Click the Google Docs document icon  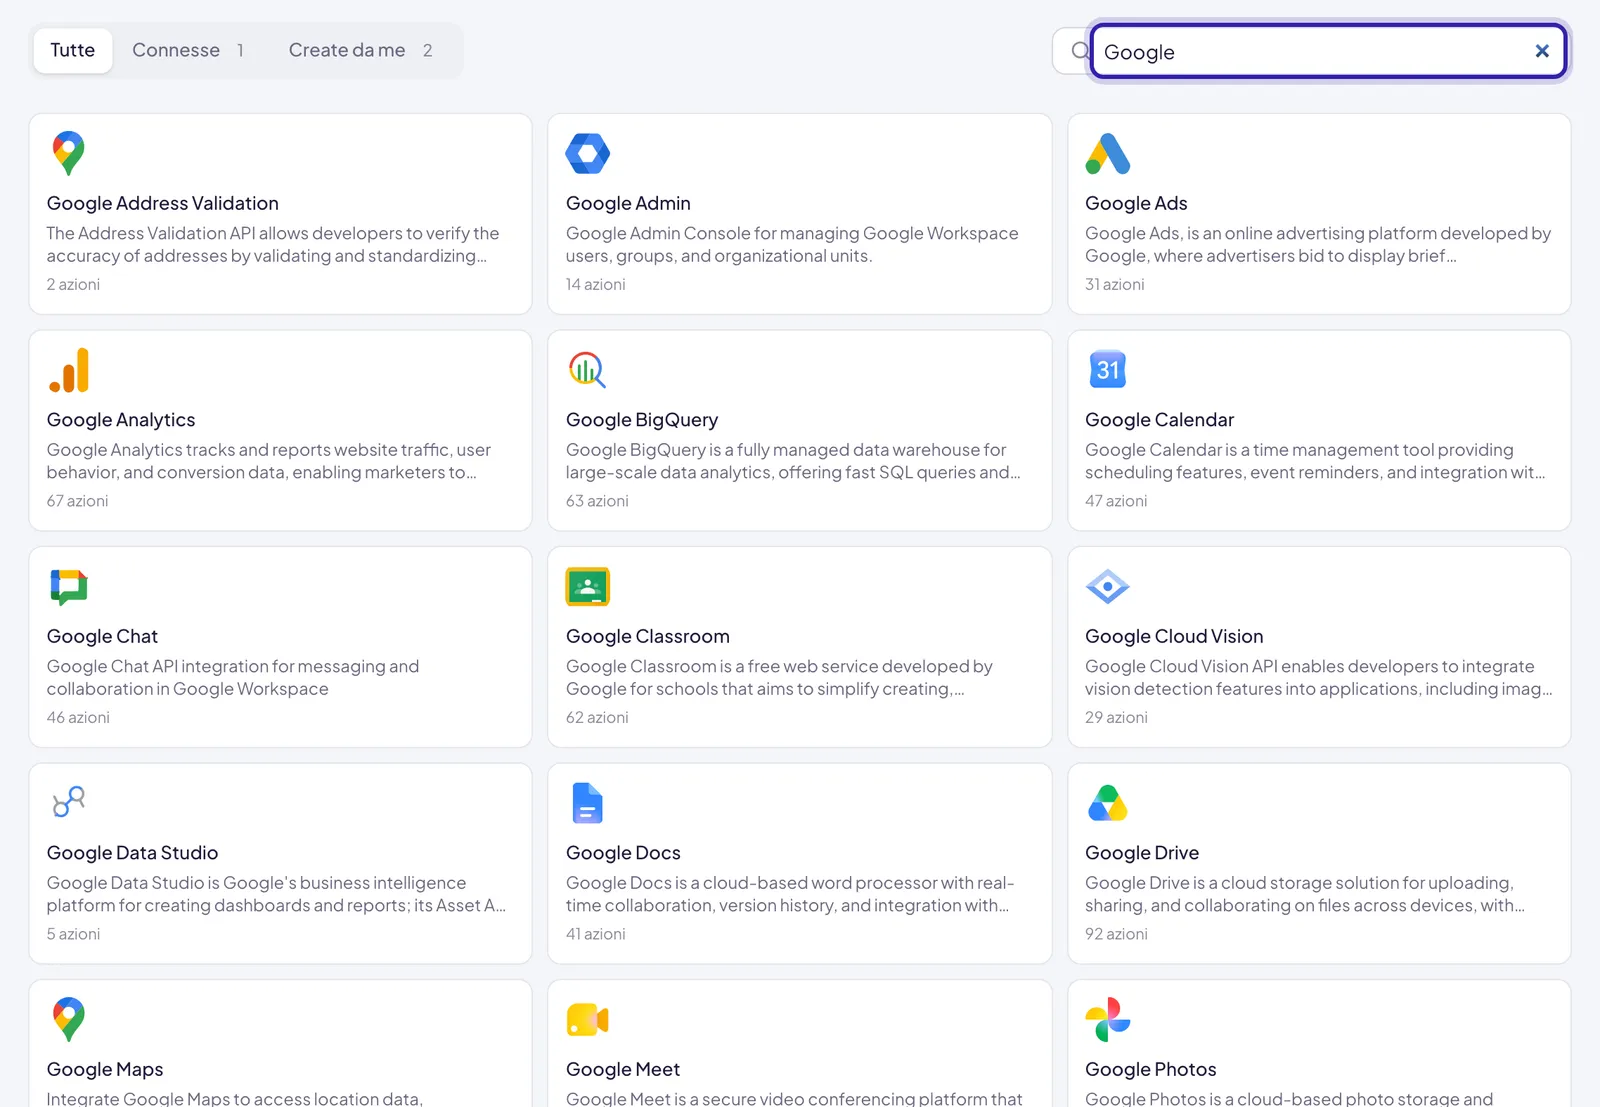(x=587, y=803)
